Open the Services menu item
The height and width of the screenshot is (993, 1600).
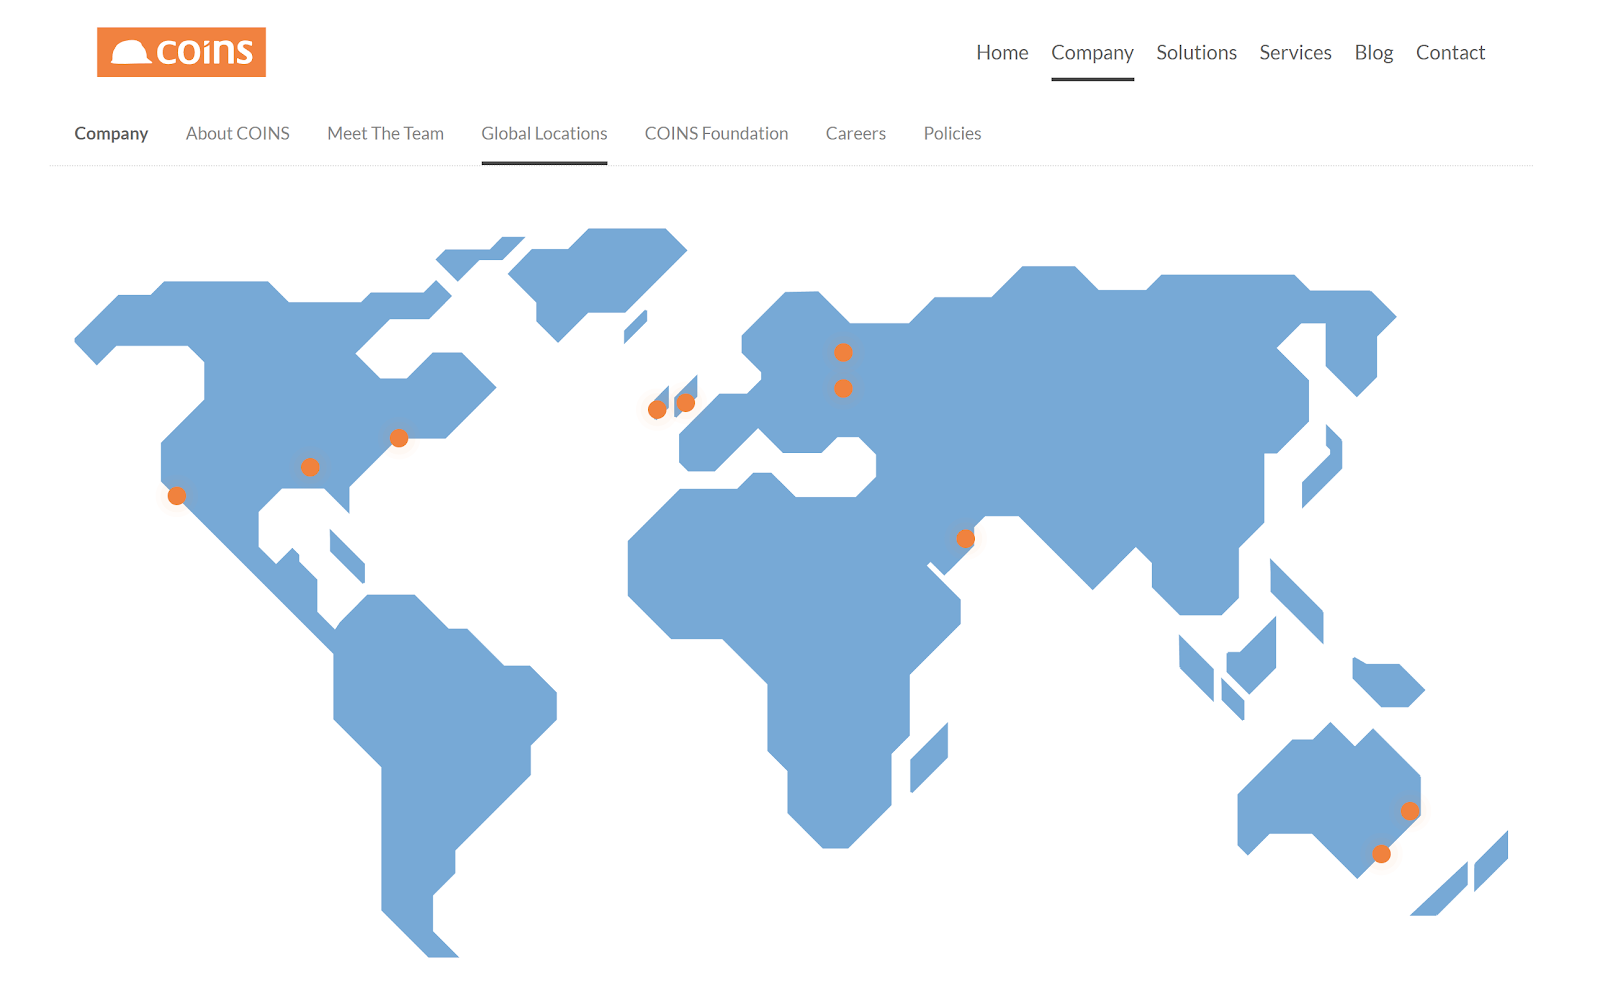tap(1295, 53)
